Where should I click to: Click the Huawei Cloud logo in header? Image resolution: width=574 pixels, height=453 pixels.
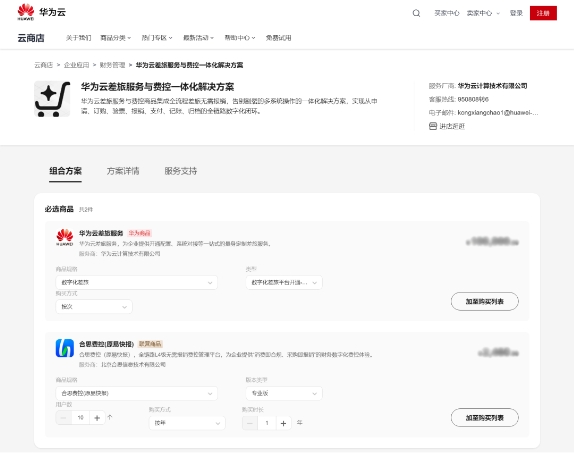[x=41, y=12]
